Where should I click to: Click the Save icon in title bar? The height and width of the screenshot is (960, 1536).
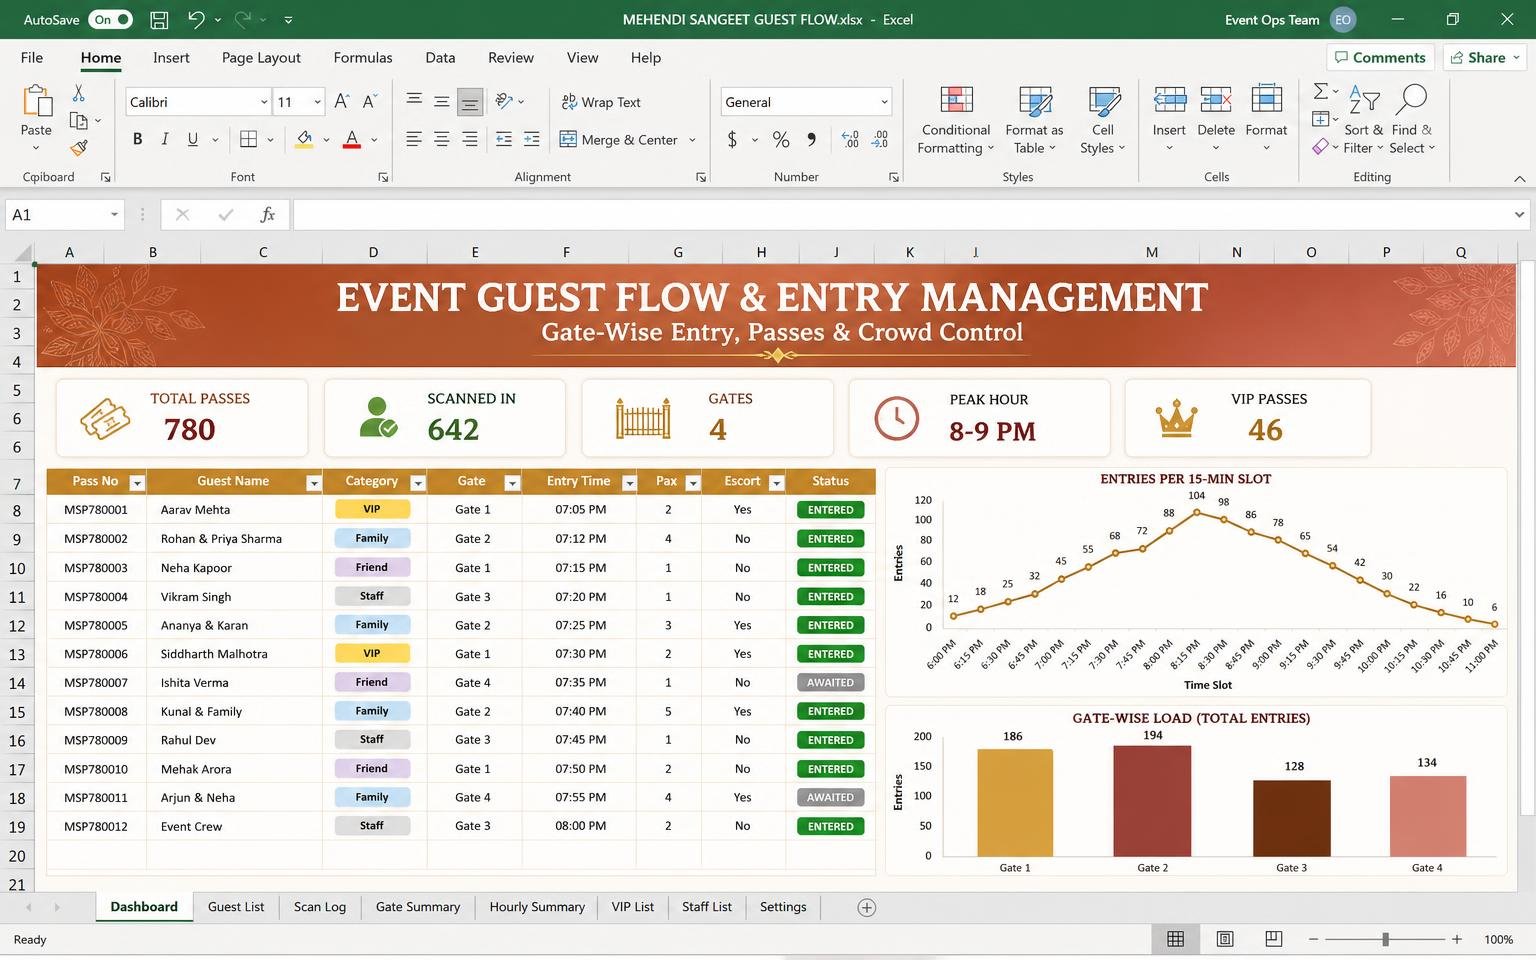point(158,19)
